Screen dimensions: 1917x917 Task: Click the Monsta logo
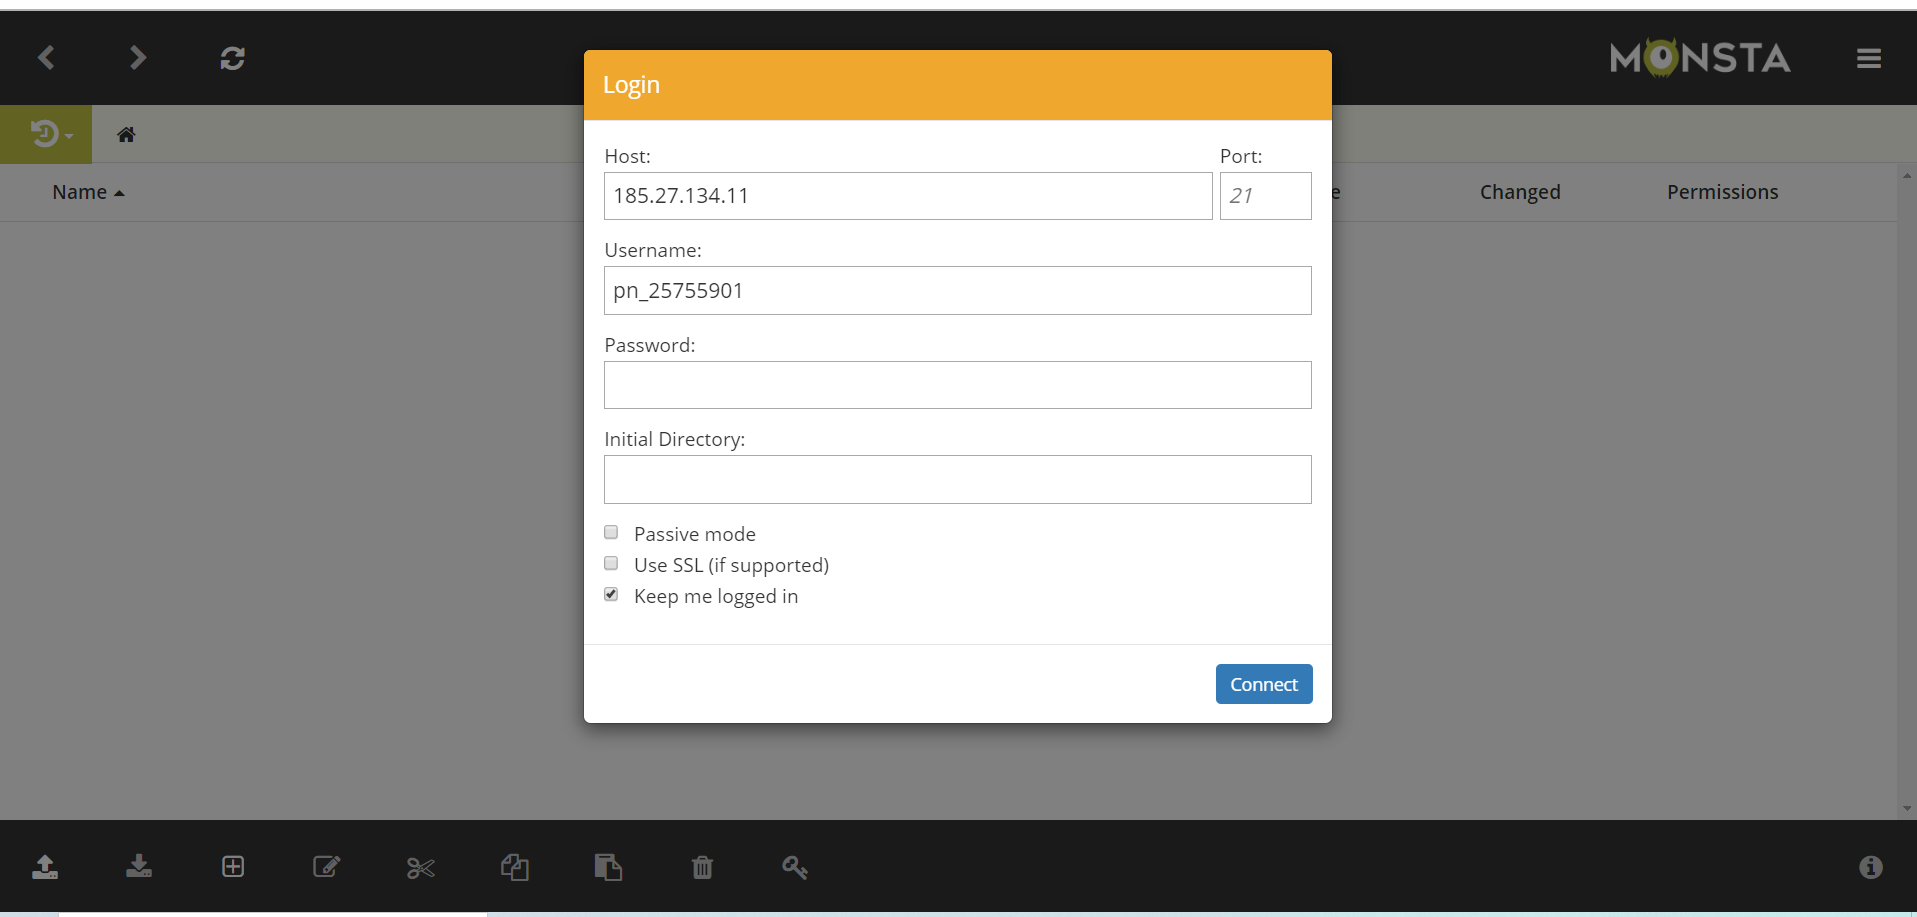1700,58
